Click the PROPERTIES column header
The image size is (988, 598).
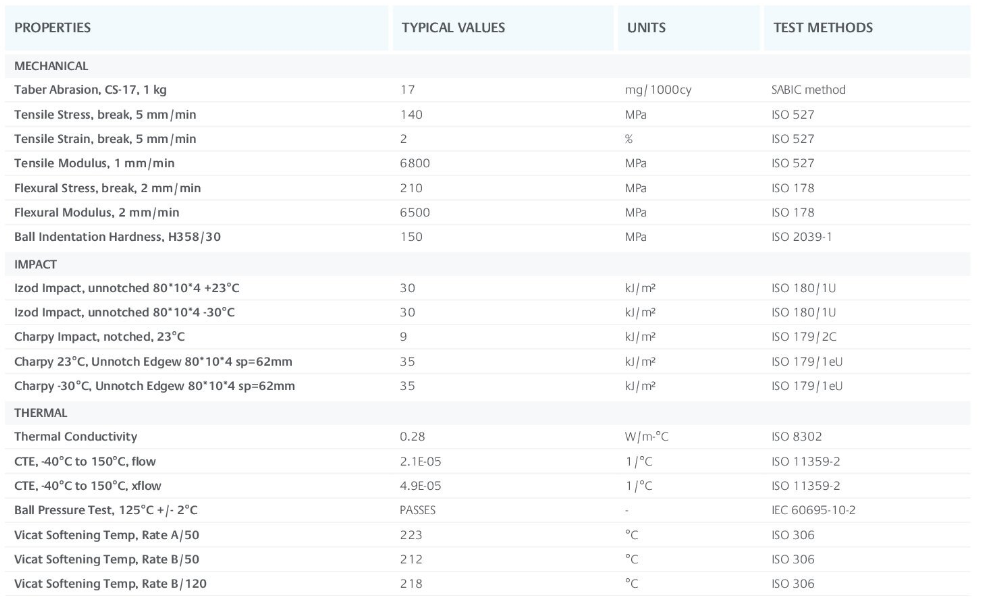[x=52, y=28]
